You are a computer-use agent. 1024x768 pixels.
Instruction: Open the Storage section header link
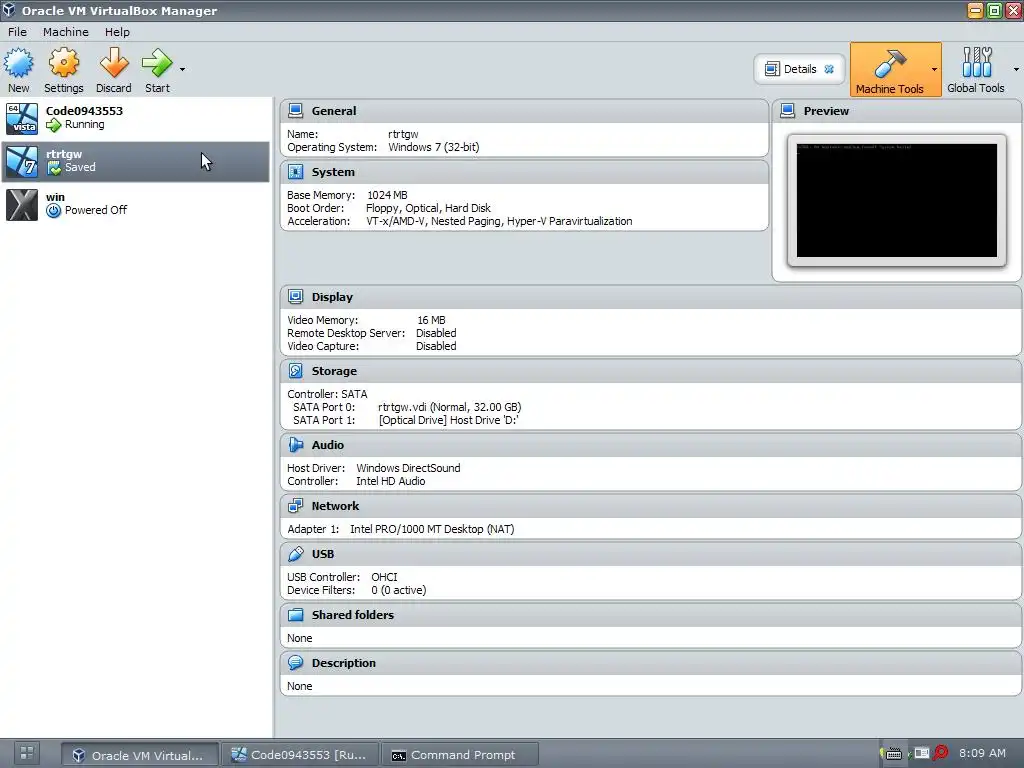click(x=334, y=371)
